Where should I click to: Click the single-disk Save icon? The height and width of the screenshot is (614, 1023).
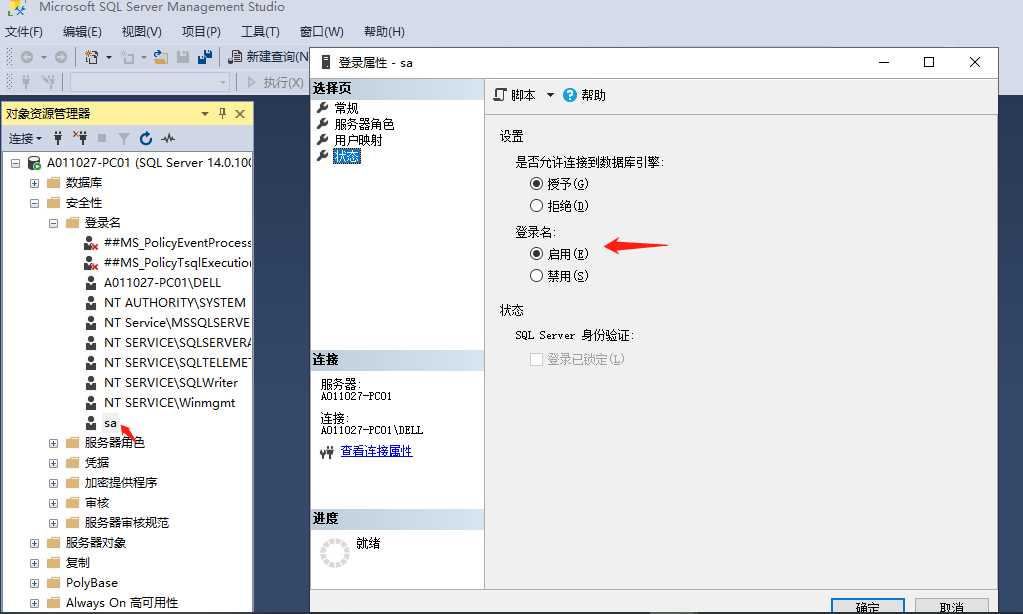pos(183,57)
